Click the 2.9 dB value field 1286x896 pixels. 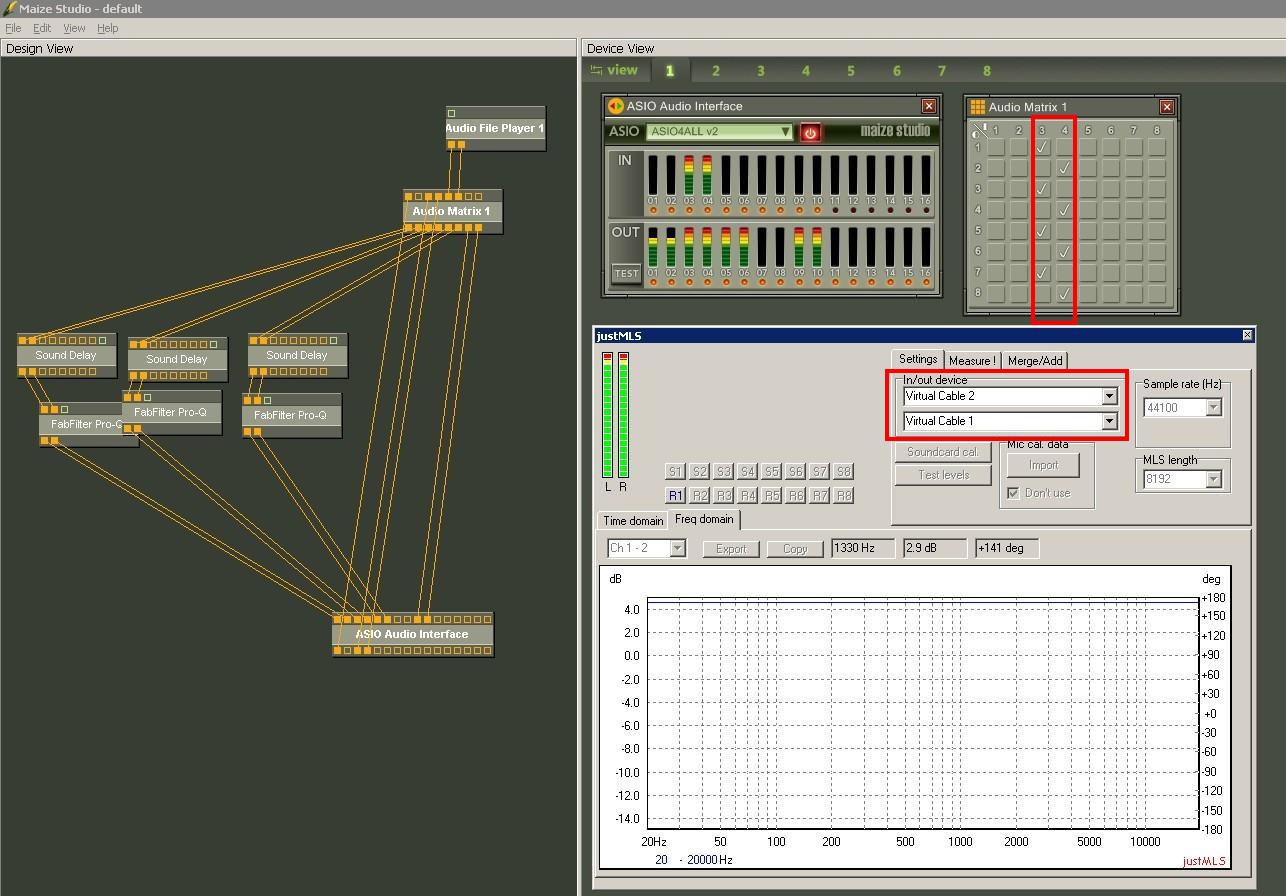point(935,548)
